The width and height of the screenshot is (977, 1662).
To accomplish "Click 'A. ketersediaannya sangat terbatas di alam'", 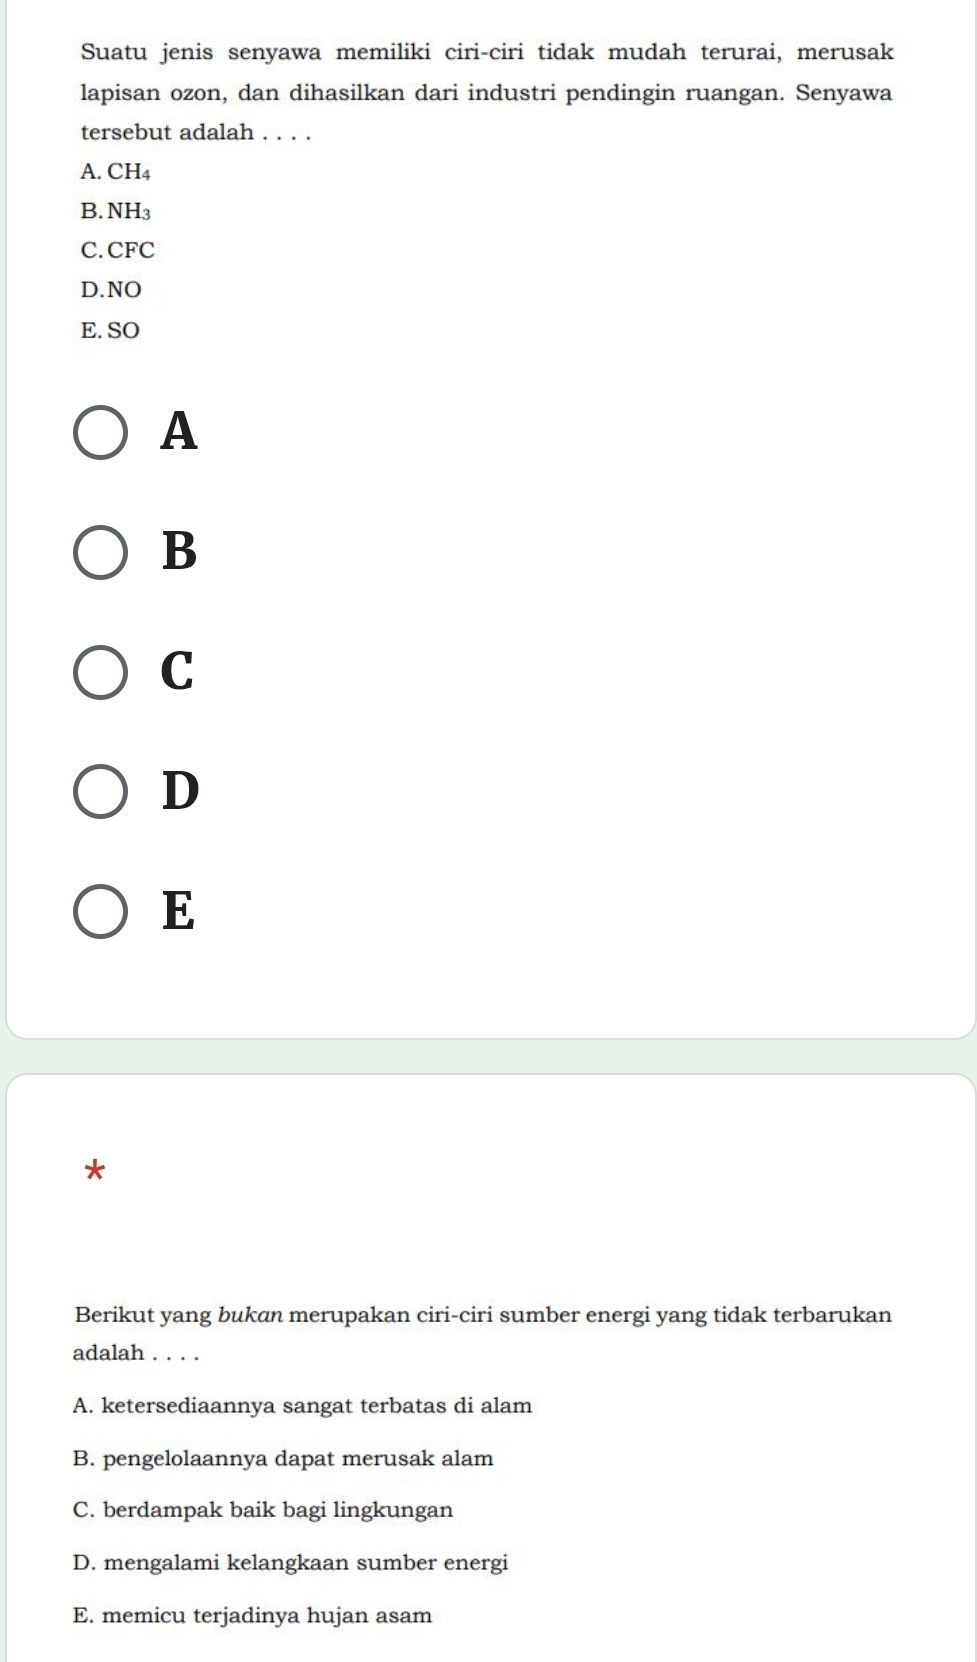I will [x=303, y=1406].
